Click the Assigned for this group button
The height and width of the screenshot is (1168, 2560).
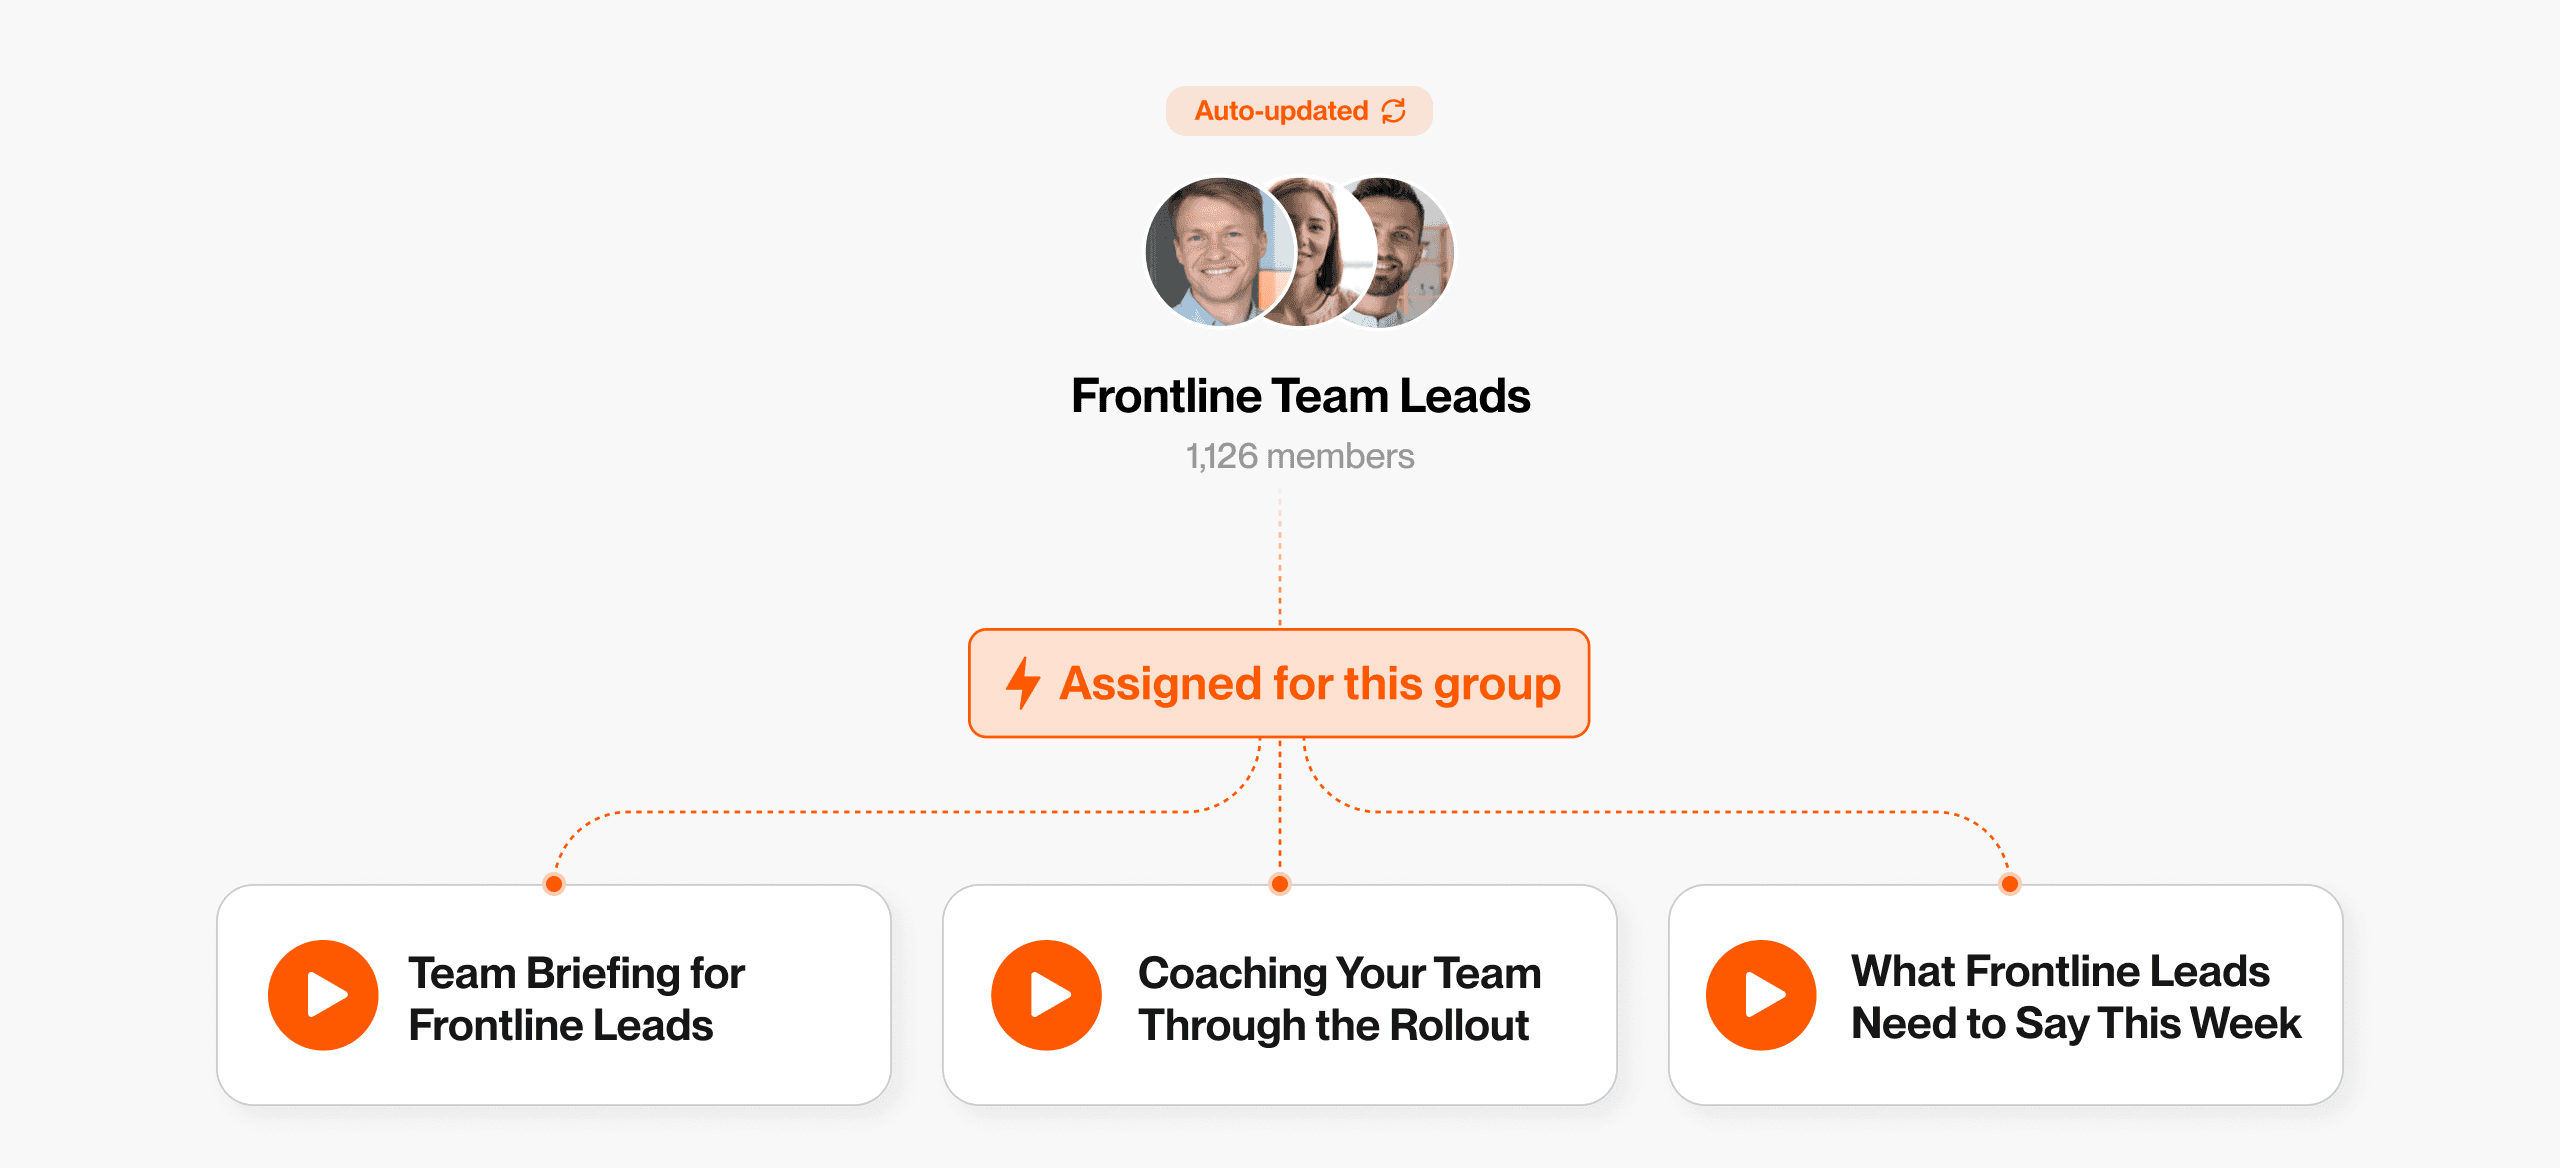[x=1279, y=683]
